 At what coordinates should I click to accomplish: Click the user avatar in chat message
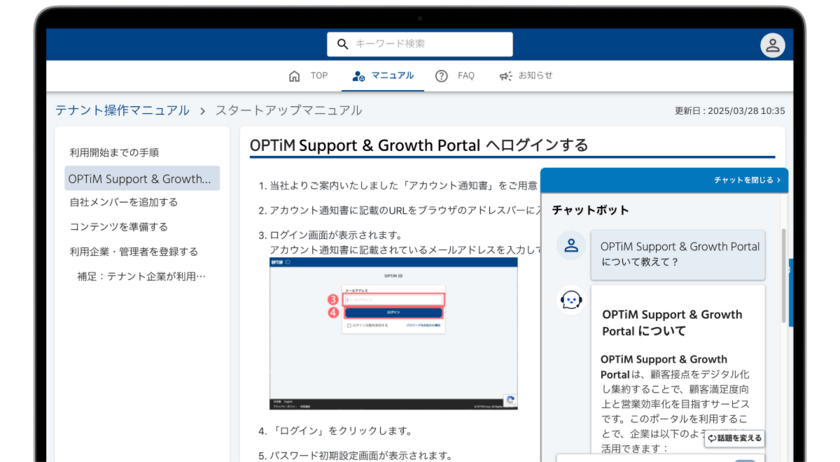point(571,245)
